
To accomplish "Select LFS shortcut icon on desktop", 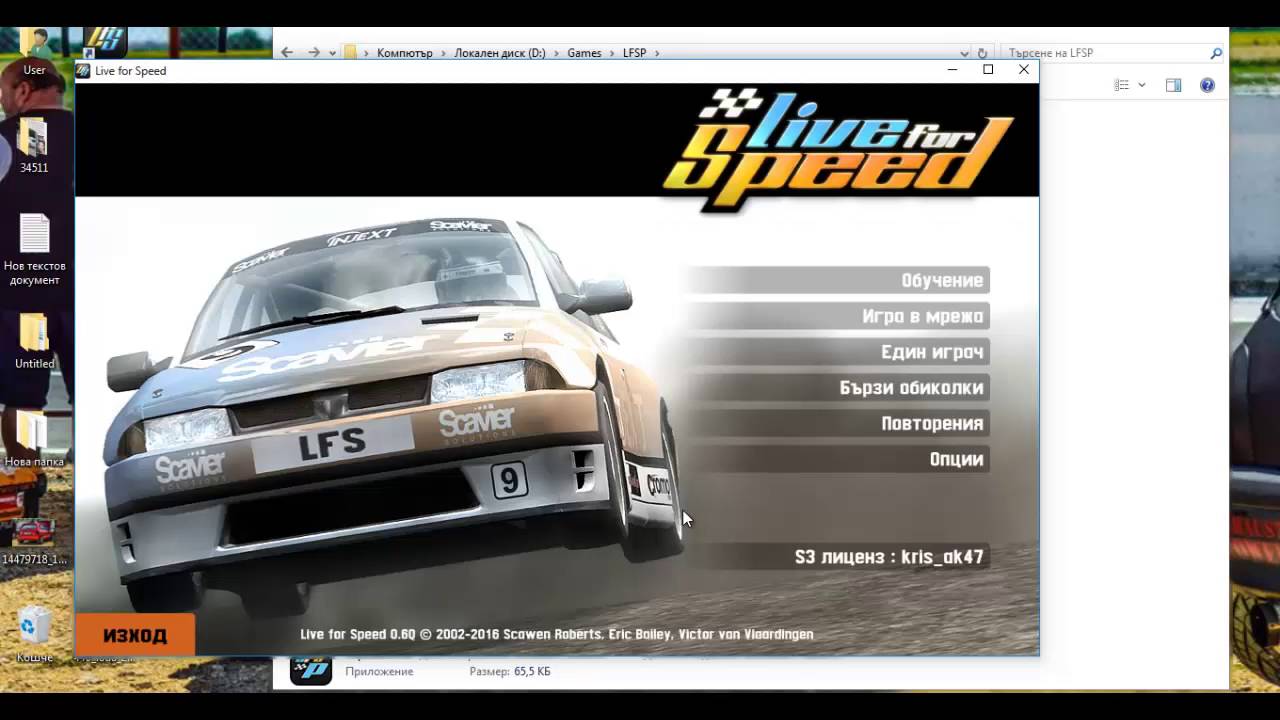I will click(105, 42).
